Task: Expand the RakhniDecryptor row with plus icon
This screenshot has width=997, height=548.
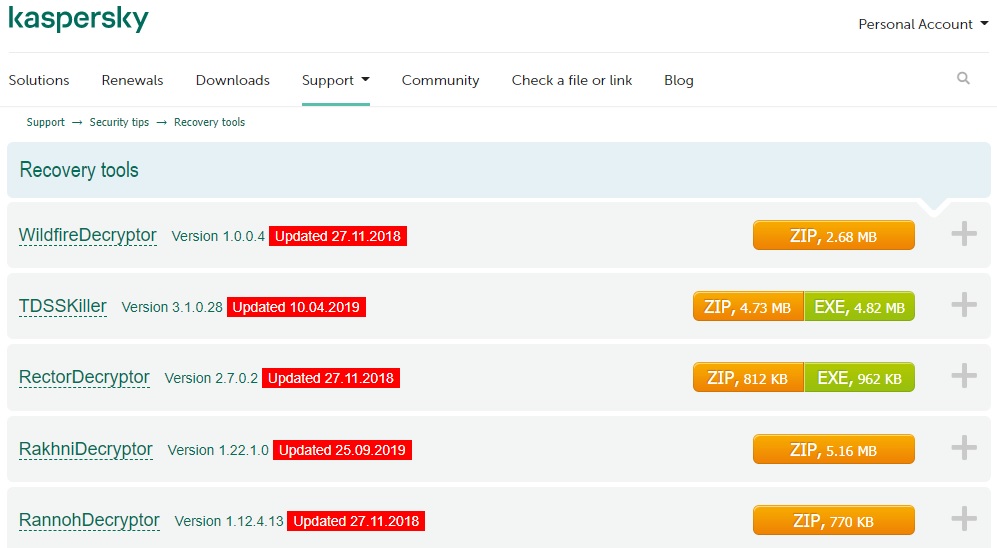Action: [x=964, y=448]
